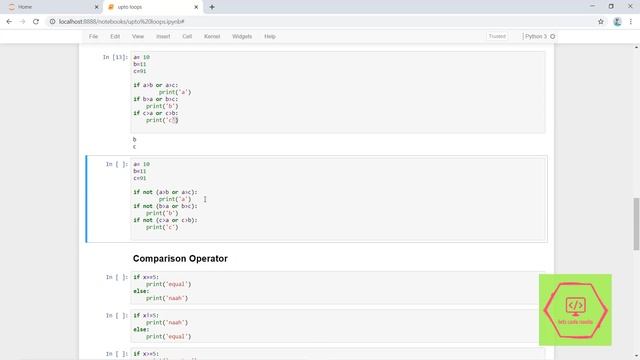Click the kernel idle indicator circle
640x360 pixels.
(x=553, y=36)
